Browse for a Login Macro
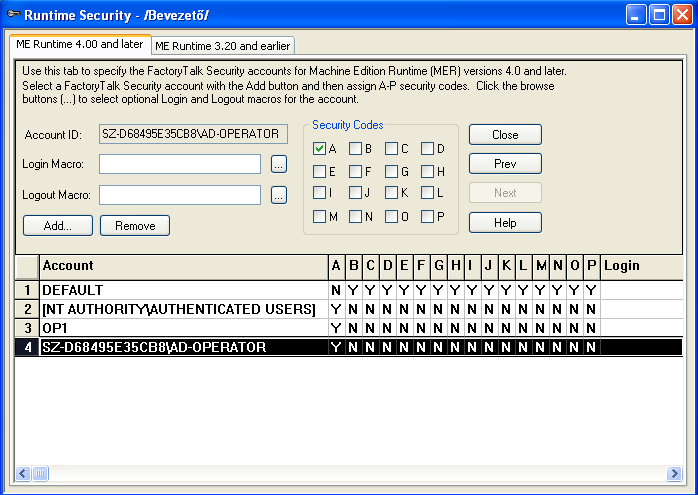Screen dimensions: 698x495 coord(279,164)
